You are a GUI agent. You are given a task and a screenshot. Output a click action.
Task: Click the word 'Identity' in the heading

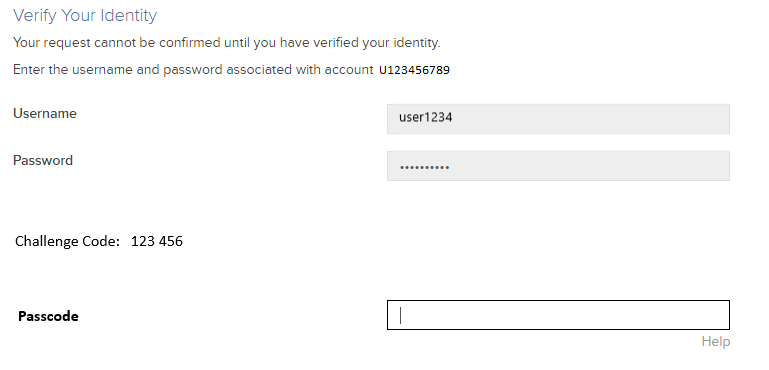(128, 16)
